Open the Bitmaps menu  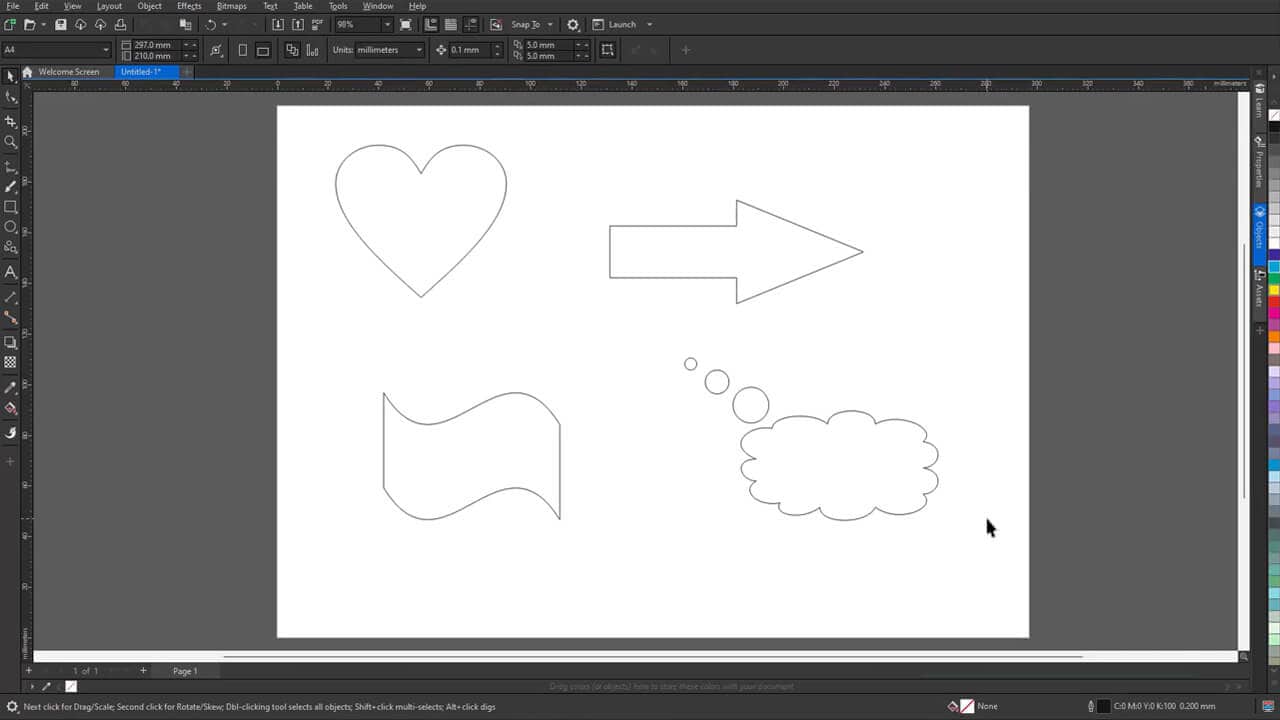231,6
